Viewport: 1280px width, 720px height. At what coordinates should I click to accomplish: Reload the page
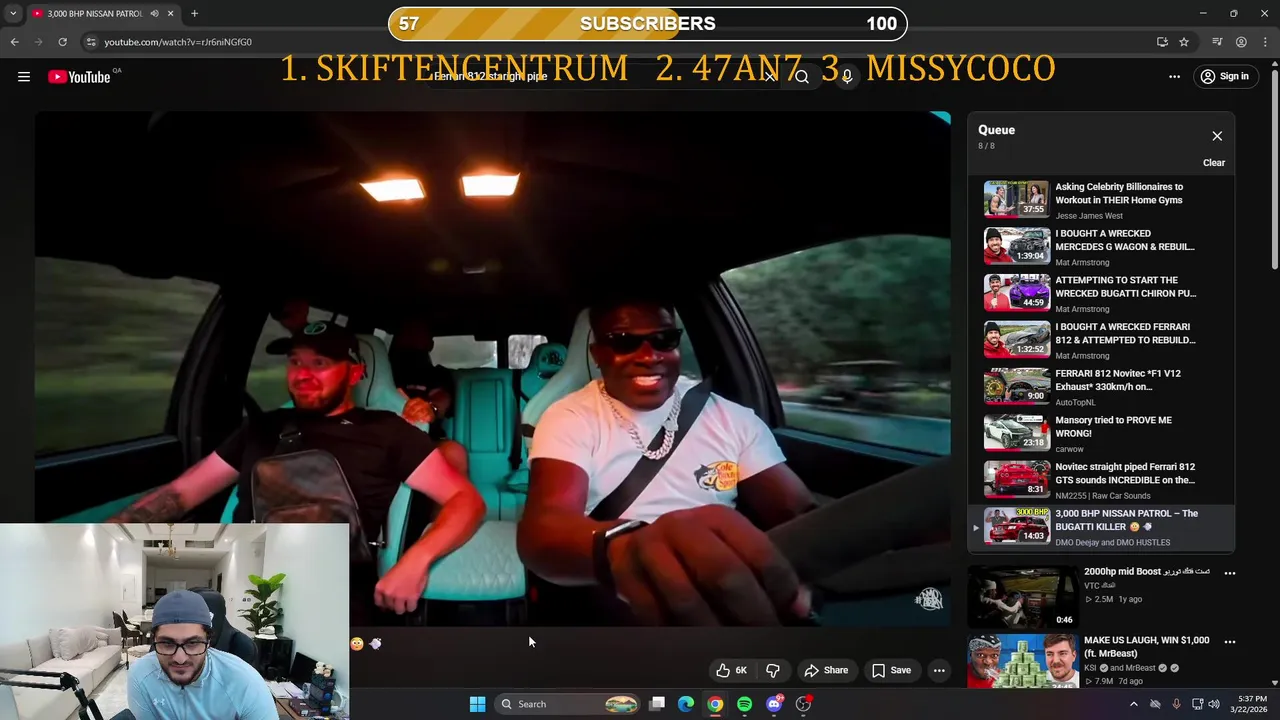tap(62, 42)
